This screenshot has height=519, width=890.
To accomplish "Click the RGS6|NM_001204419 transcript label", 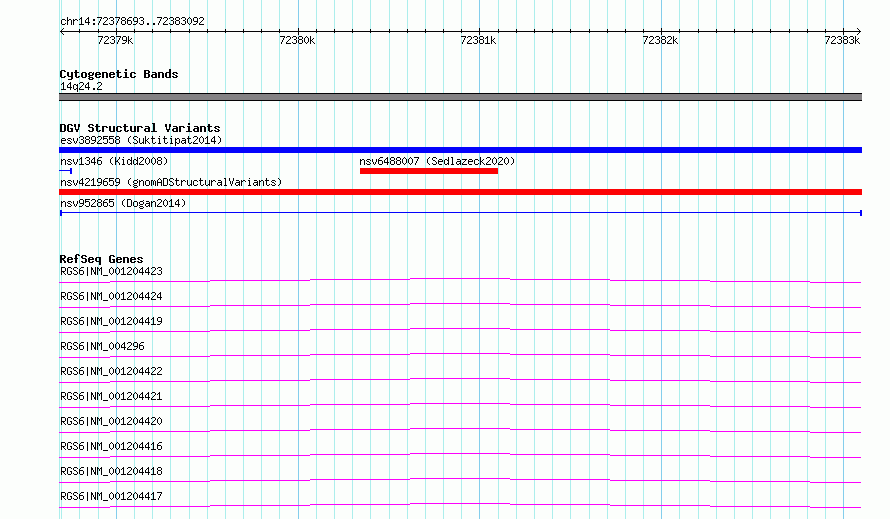I will pyautogui.click(x=111, y=321).
